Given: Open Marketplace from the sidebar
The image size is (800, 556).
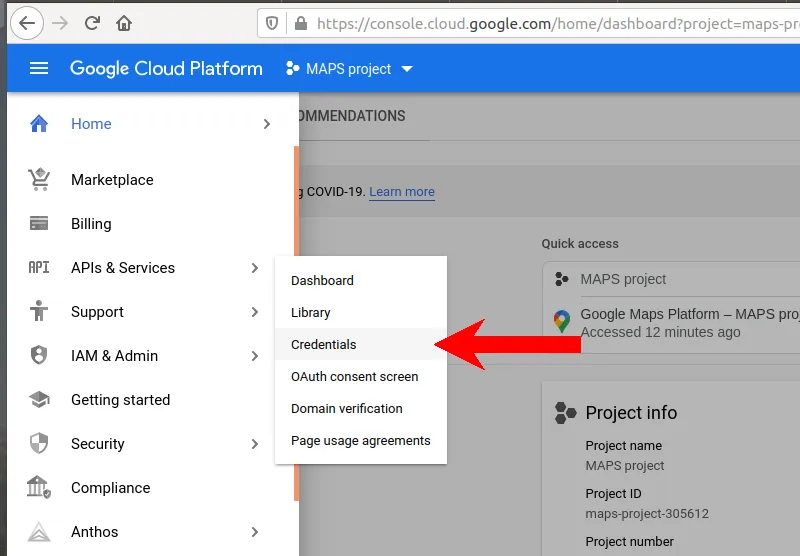Looking at the screenshot, I should 112,180.
